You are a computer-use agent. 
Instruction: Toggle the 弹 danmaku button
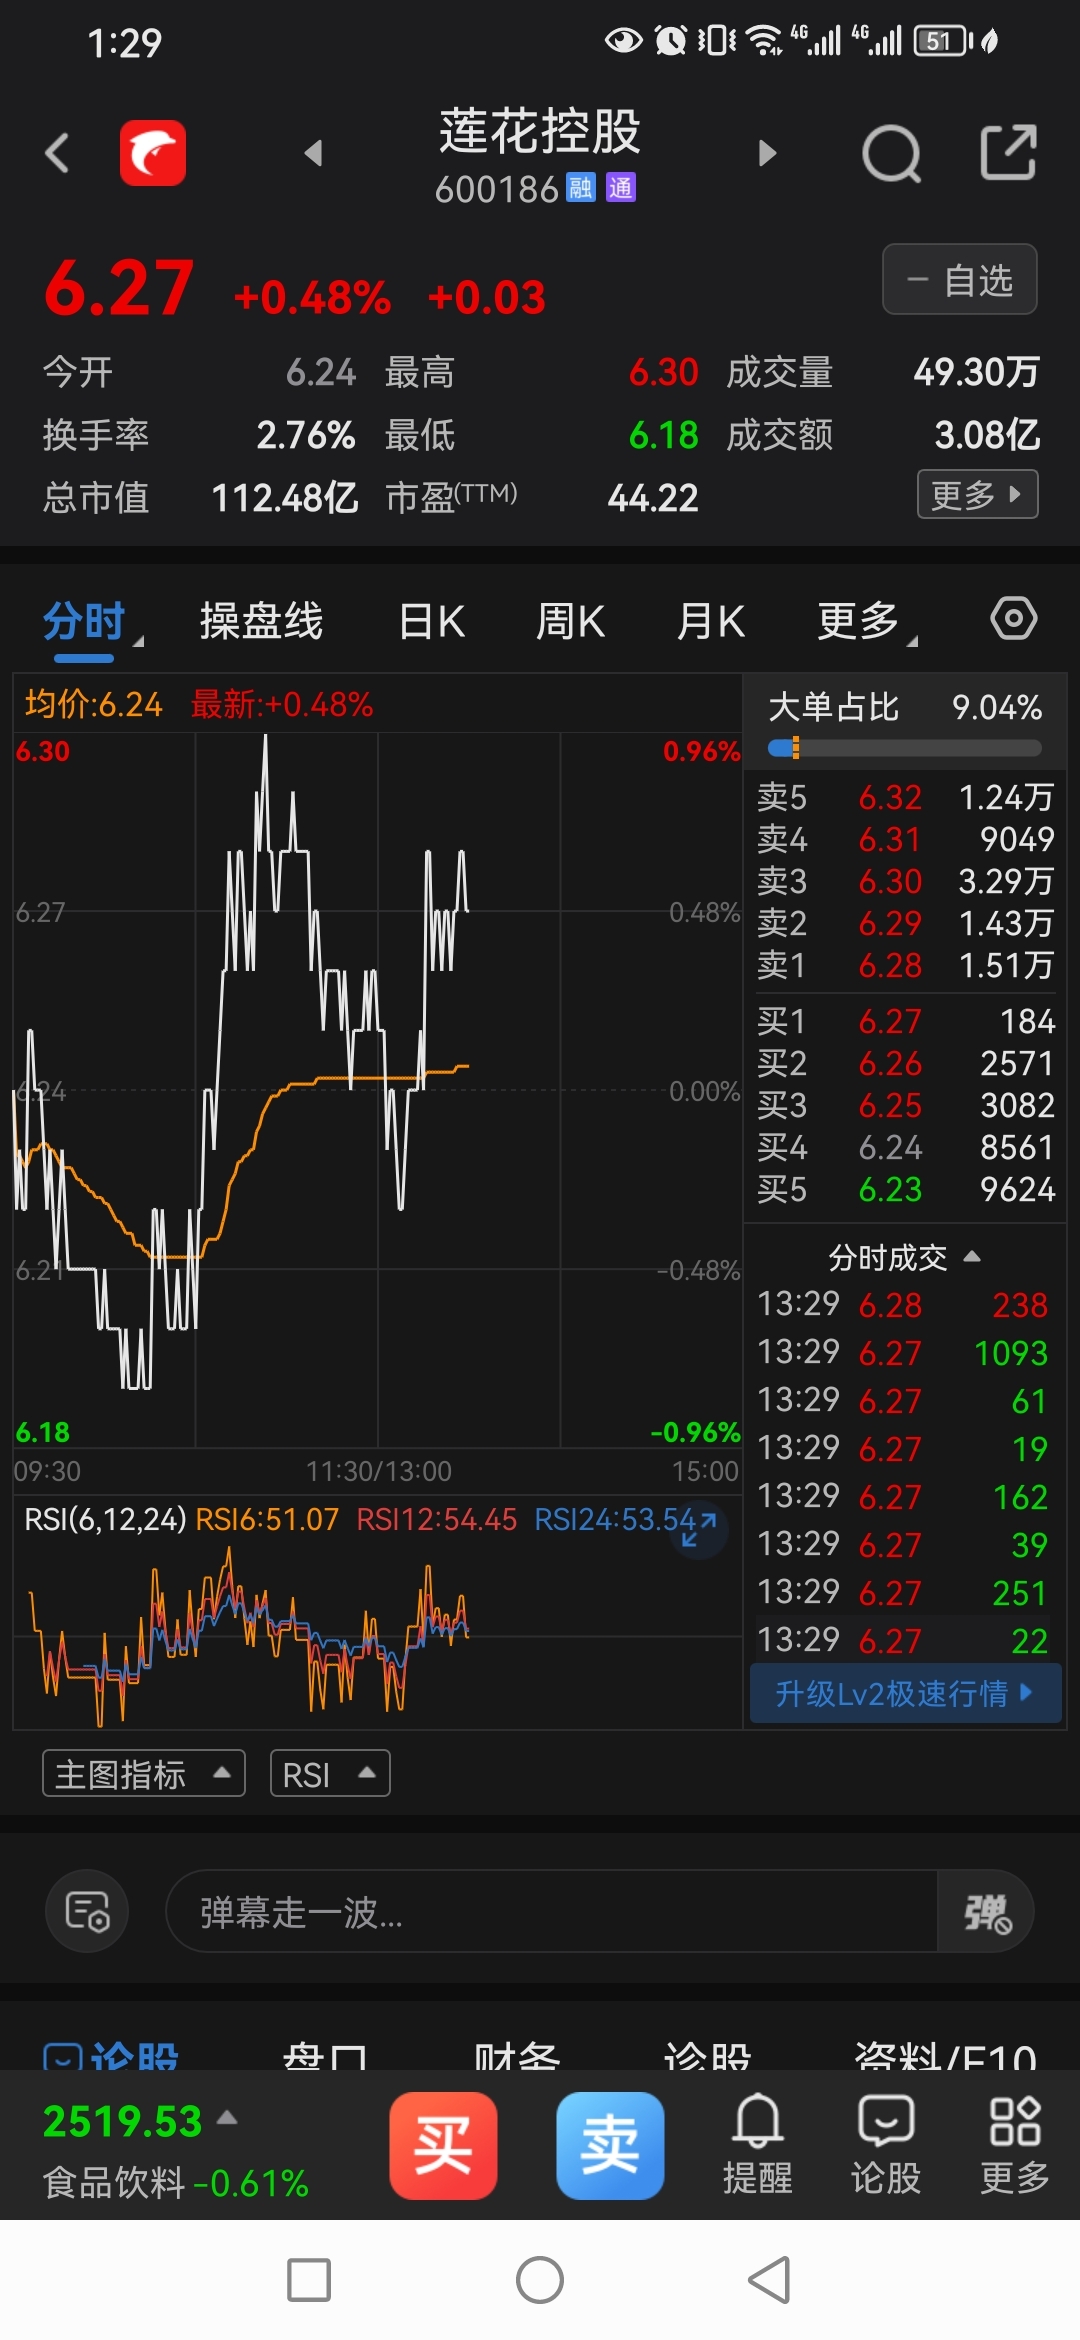click(986, 1911)
